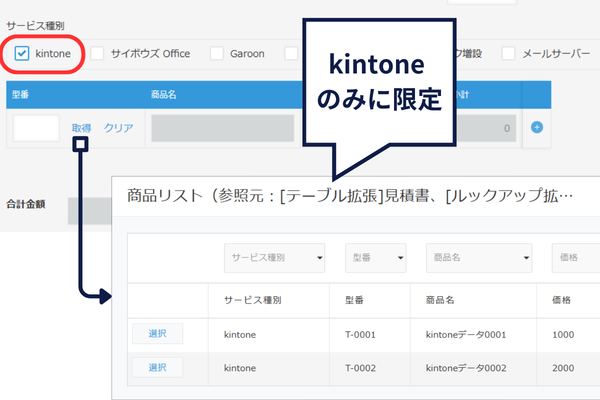The height and width of the screenshot is (400, 600).
Task: Focus the 型番 input field
Action: (36, 128)
